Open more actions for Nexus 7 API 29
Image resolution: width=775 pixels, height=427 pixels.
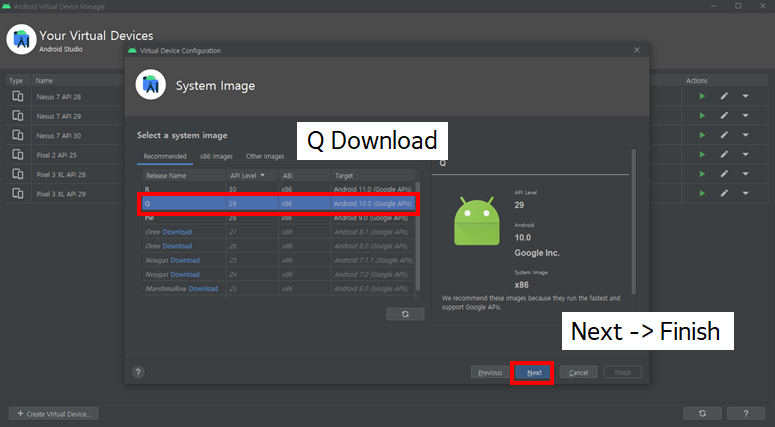point(745,116)
